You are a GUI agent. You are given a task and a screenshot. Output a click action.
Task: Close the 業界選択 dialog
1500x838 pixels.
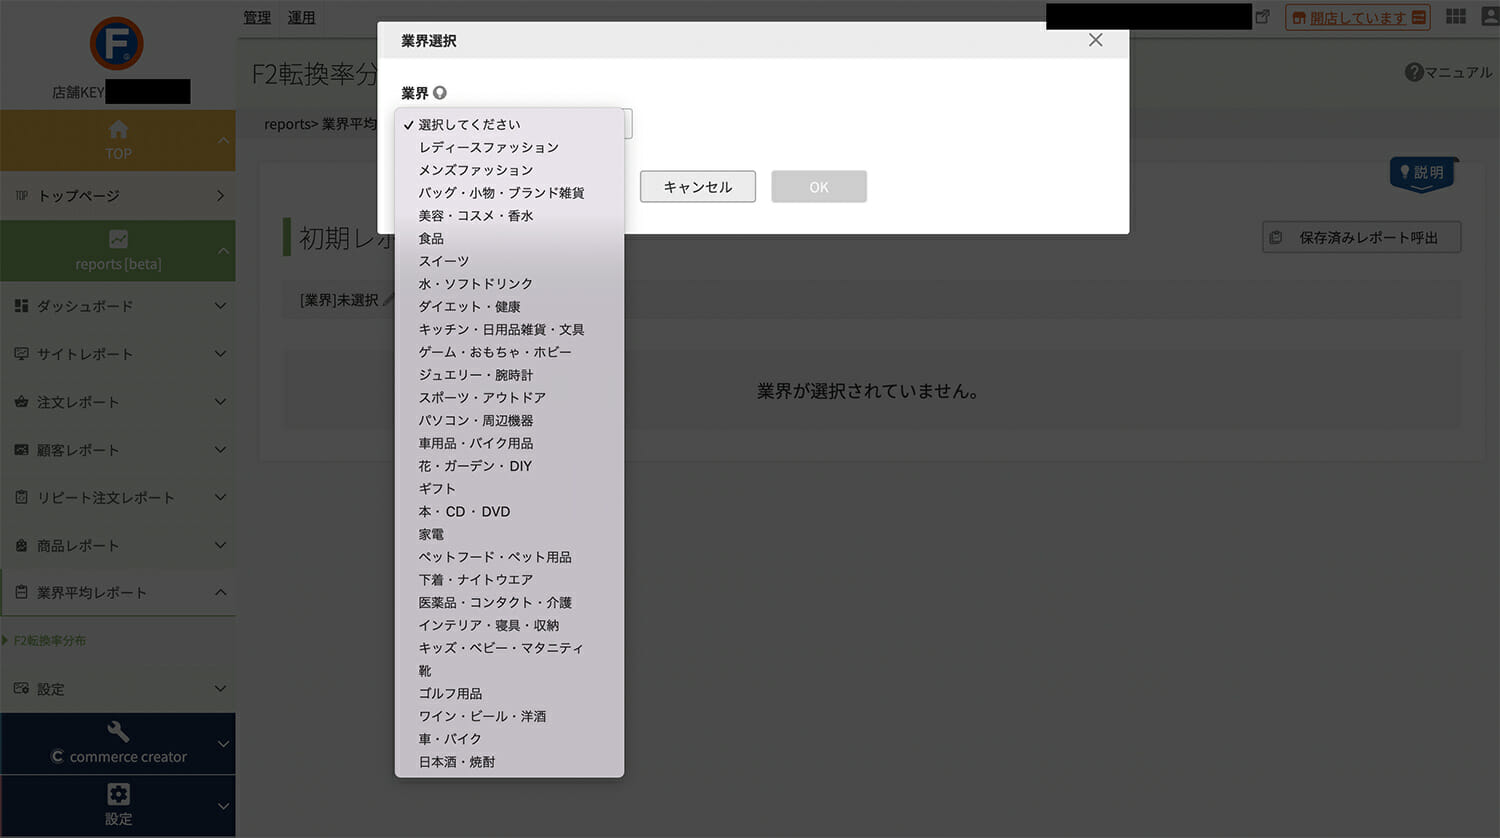pyautogui.click(x=1096, y=40)
